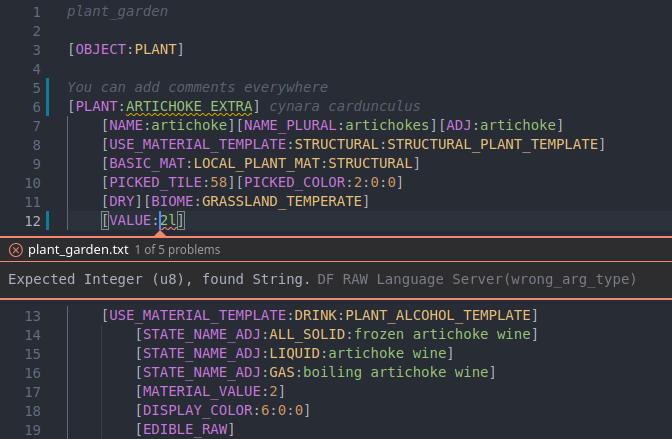The width and height of the screenshot is (672, 439).
Task: Click the MATERIAL_VALUE:2 tag
Action: tap(210, 392)
